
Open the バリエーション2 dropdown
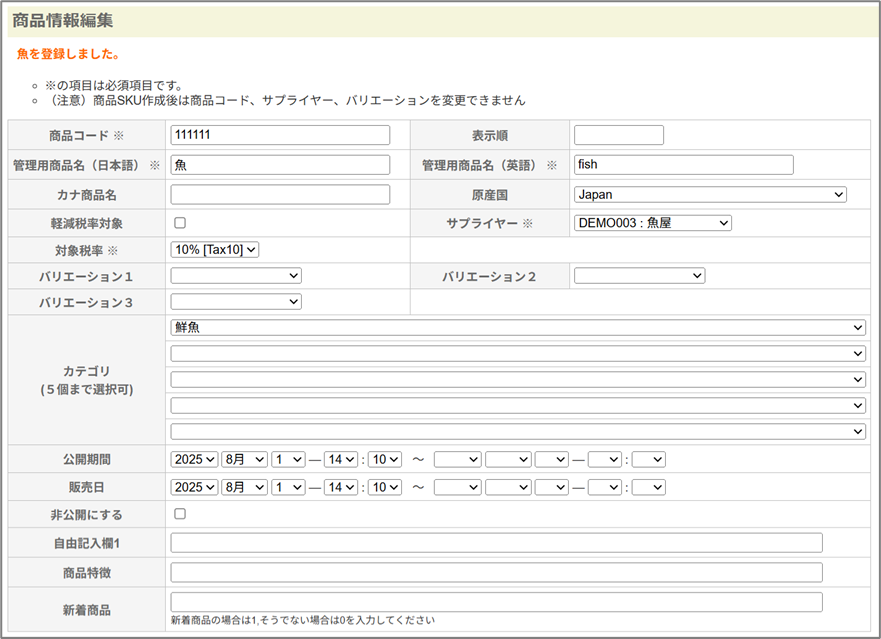639,276
